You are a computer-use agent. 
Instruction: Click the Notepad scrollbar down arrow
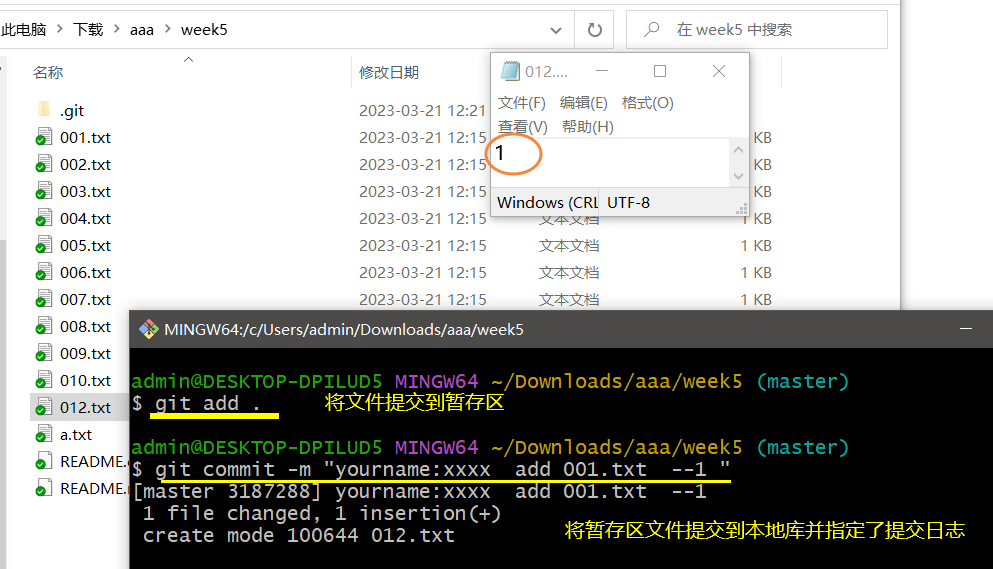[738, 176]
